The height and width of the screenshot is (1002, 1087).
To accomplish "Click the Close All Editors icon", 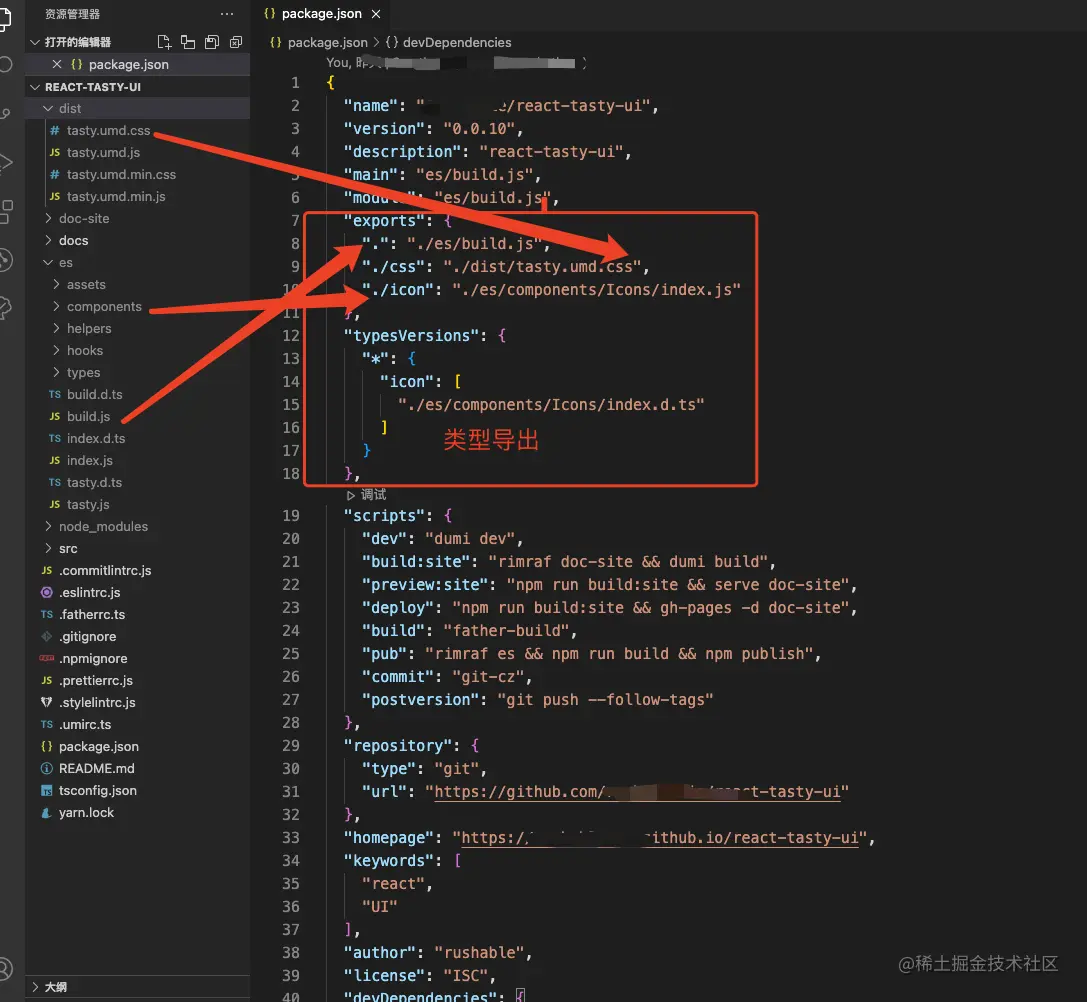I will click(x=236, y=42).
